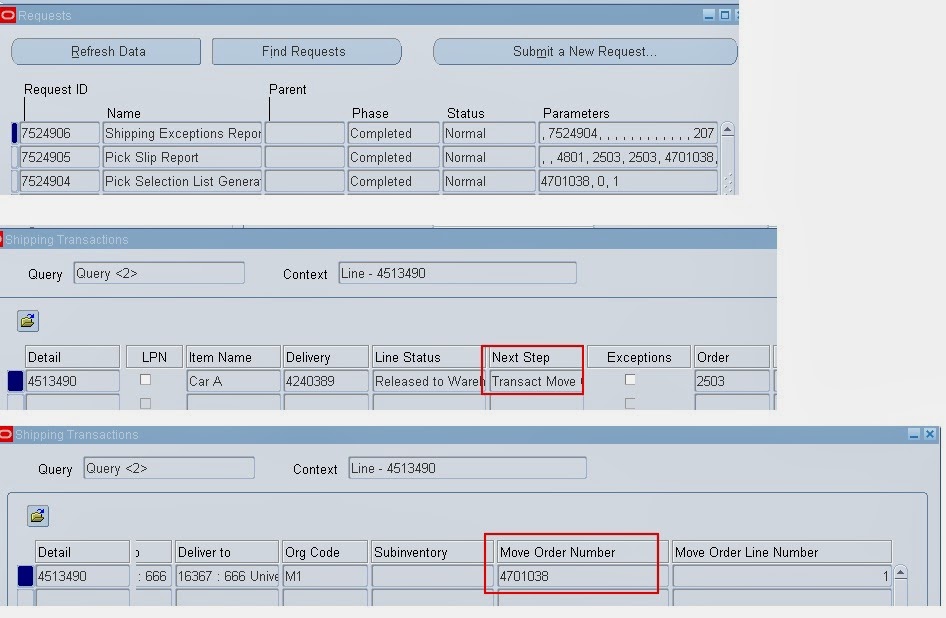Screen dimensions: 946x618
Task: Click the Delivery column header
Action: point(326,357)
